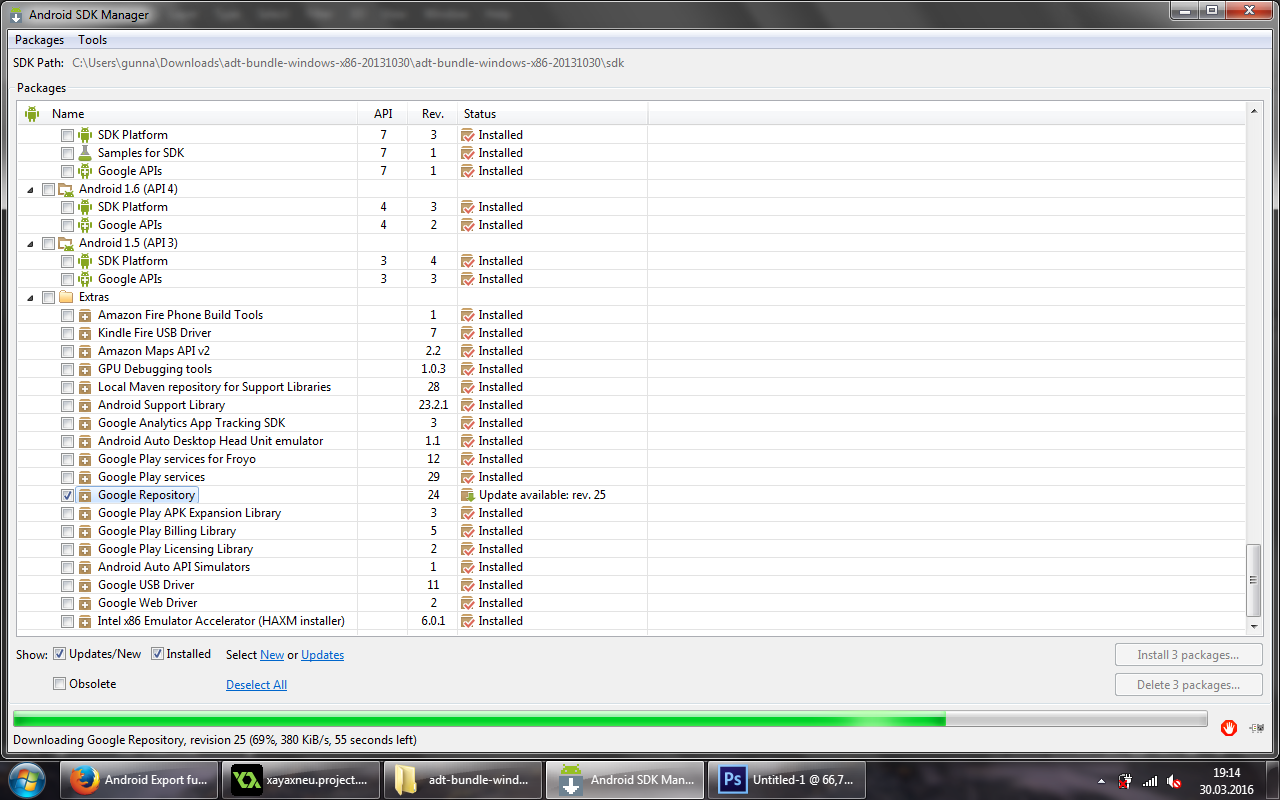Click the Android icon in the Name header
The image size is (1280, 800).
(x=32, y=114)
